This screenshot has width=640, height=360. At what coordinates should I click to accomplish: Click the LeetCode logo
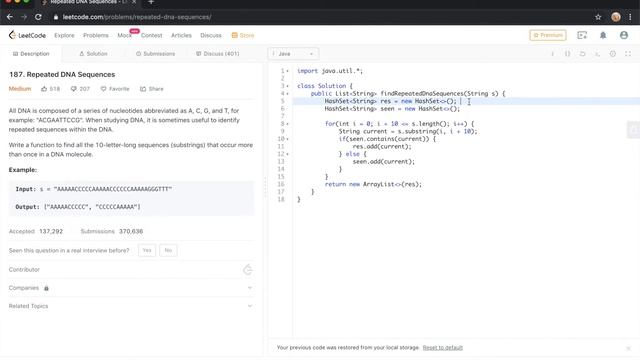point(27,36)
